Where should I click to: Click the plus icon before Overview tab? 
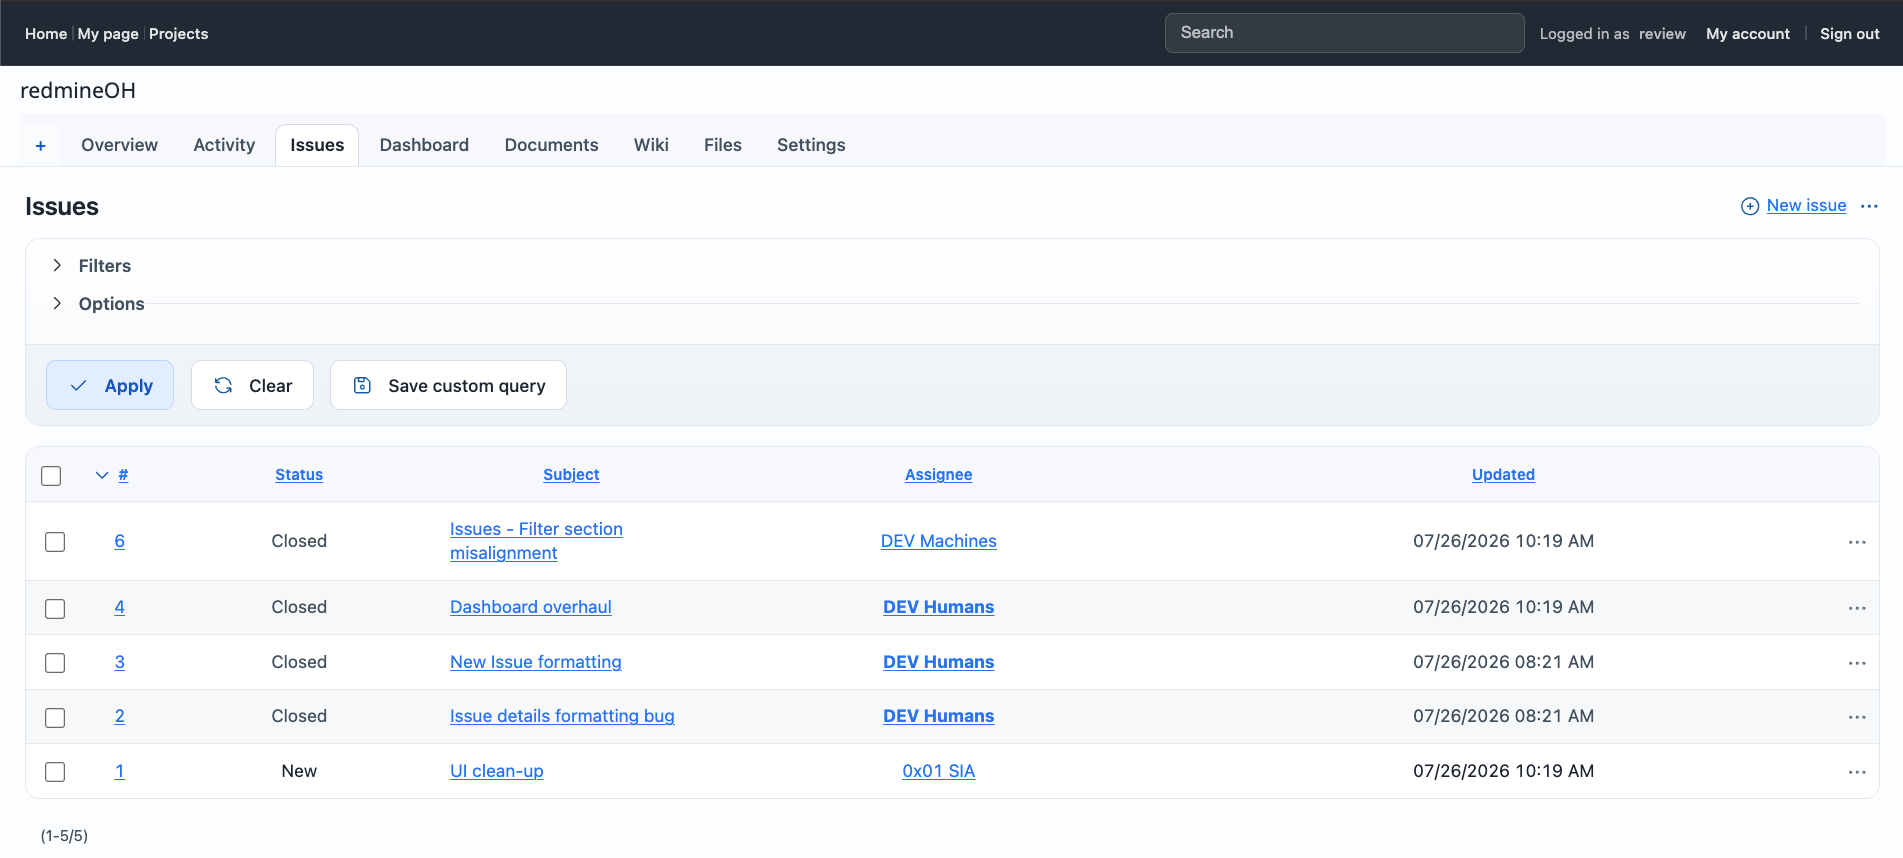pyautogui.click(x=41, y=146)
